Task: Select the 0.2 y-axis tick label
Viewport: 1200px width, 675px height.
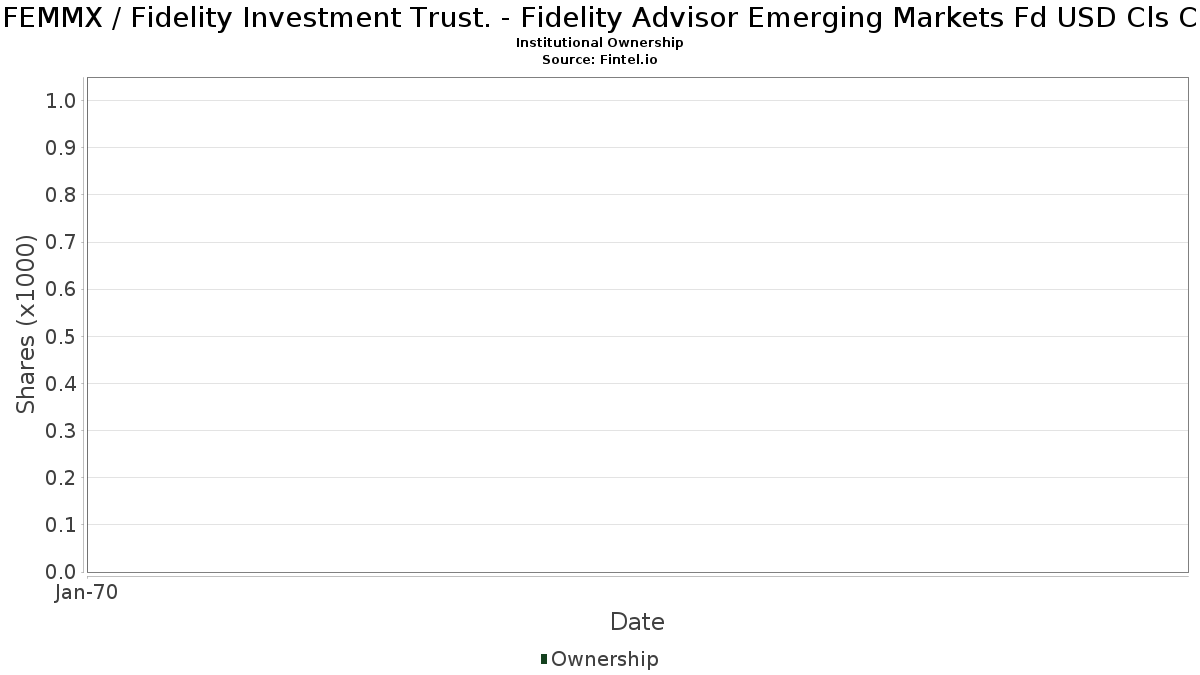Action: pos(61,478)
